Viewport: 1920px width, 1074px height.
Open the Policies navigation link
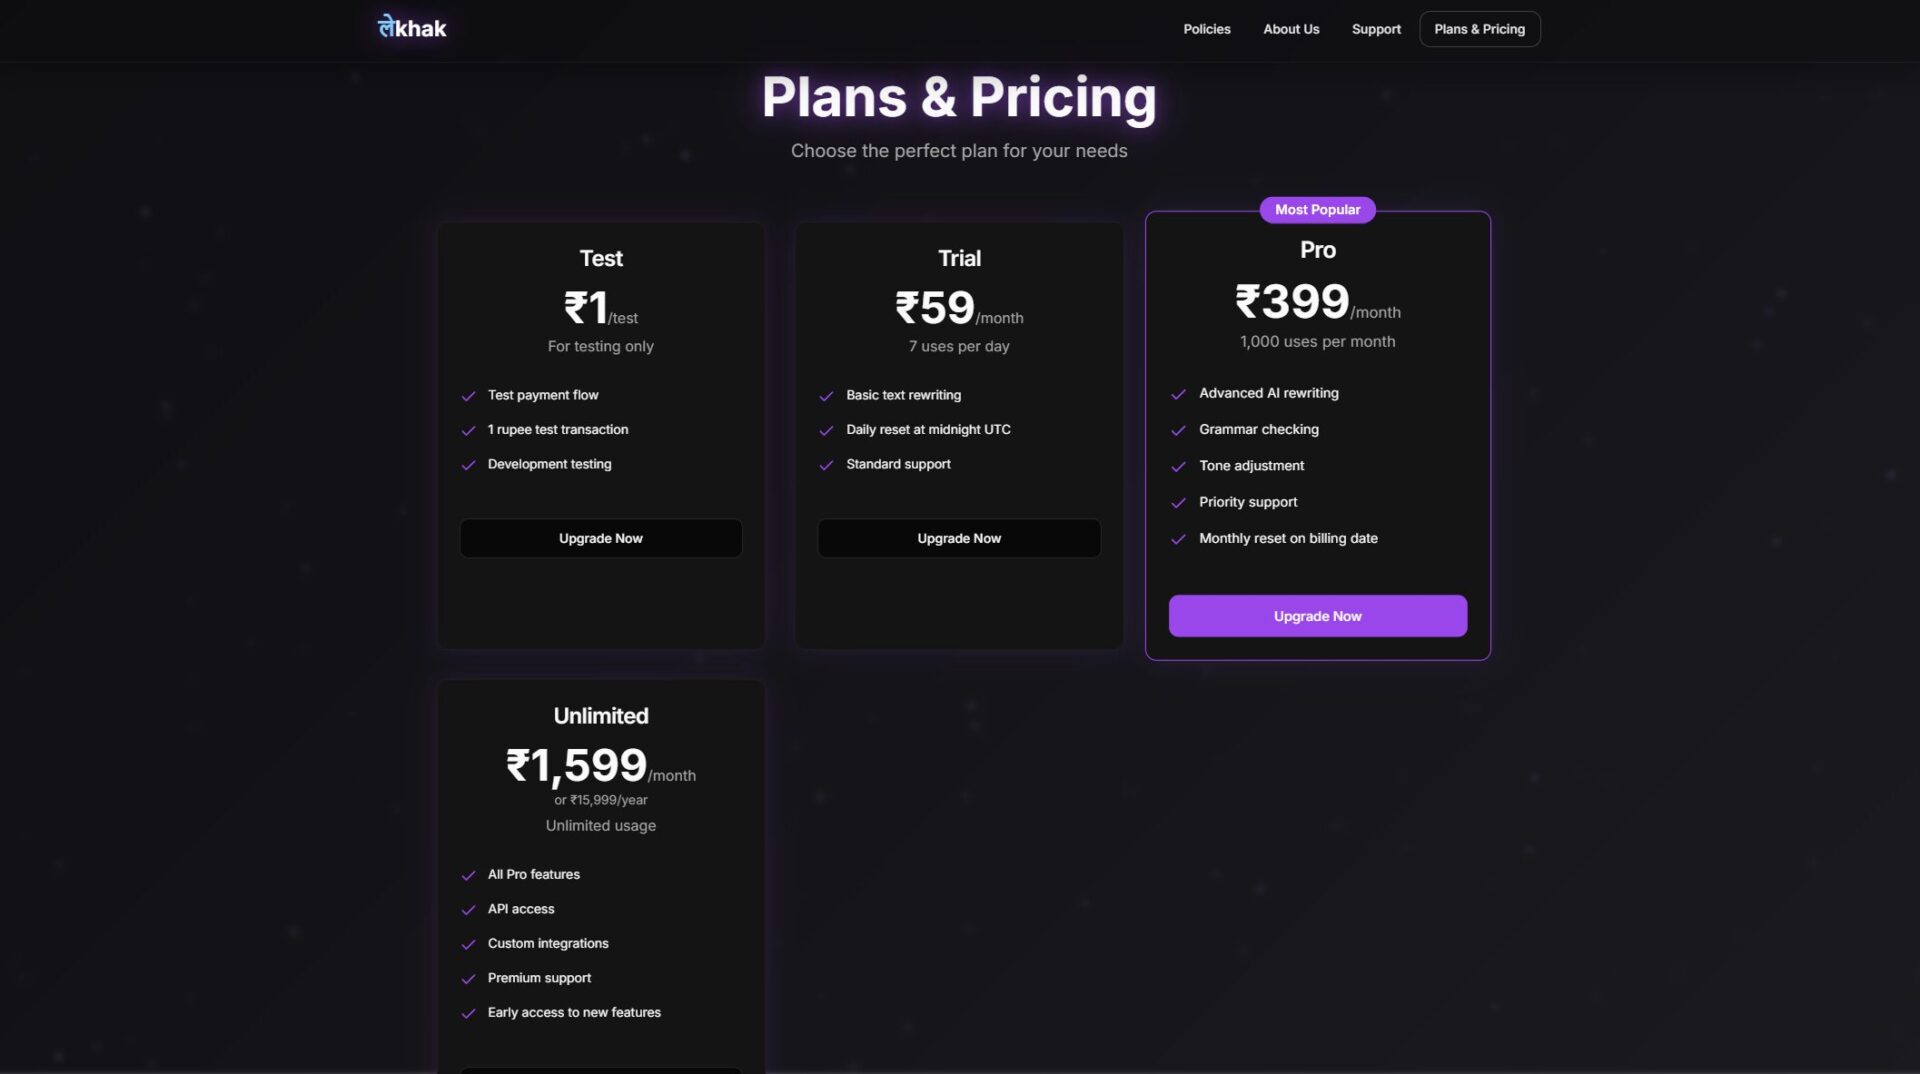click(x=1206, y=29)
